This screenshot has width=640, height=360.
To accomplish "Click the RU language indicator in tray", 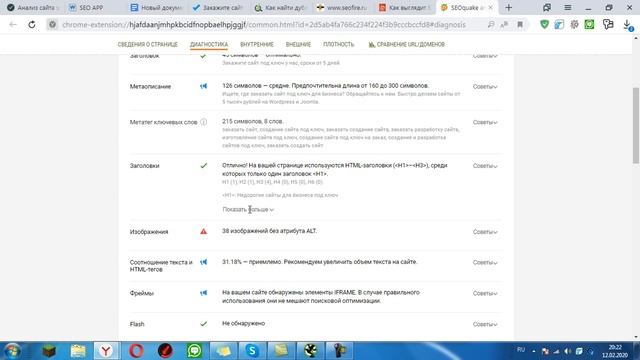I will click(x=521, y=350).
